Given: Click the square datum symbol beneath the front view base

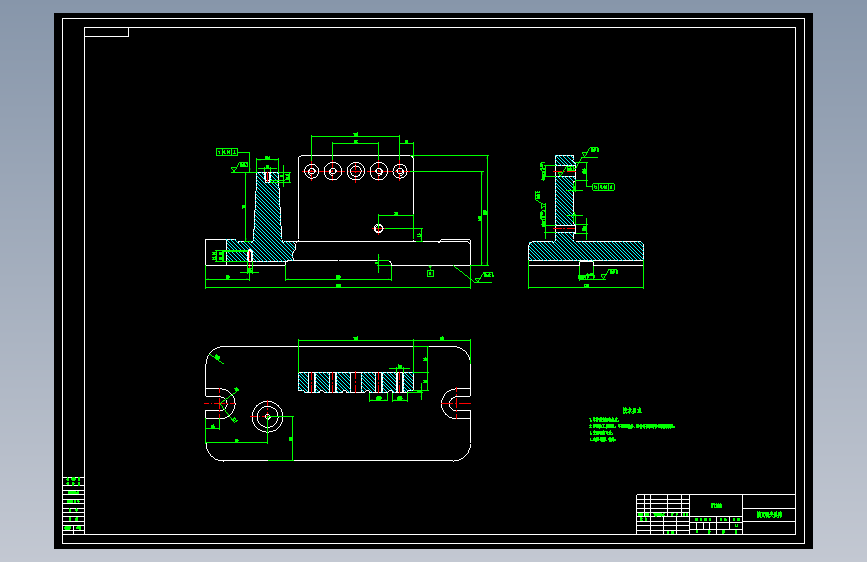Looking at the screenshot, I should (x=430, y=273).
